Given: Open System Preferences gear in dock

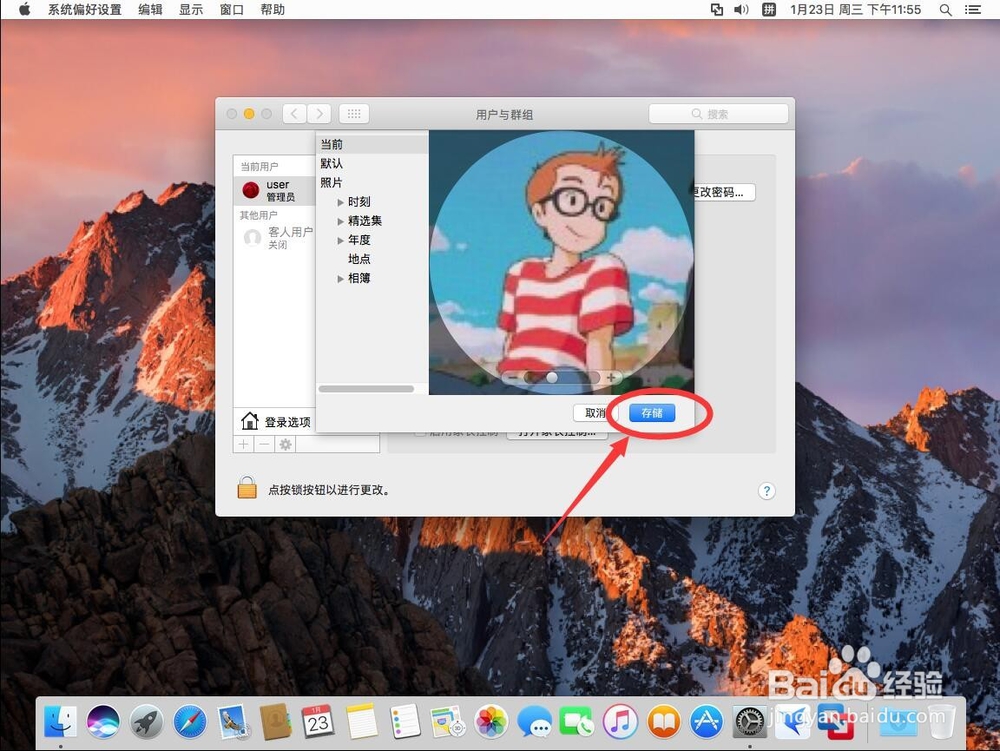Looking at the screenshot, I should tap(749, 722).
